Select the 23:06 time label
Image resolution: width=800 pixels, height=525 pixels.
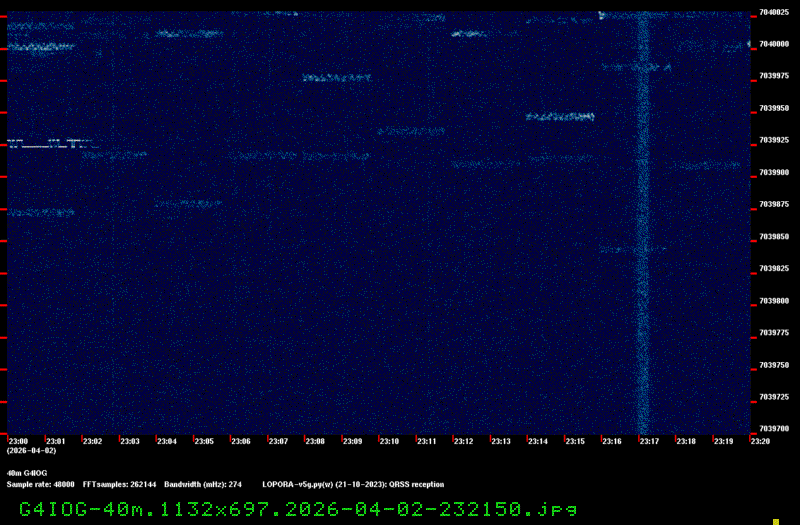[x=241, y=441]
